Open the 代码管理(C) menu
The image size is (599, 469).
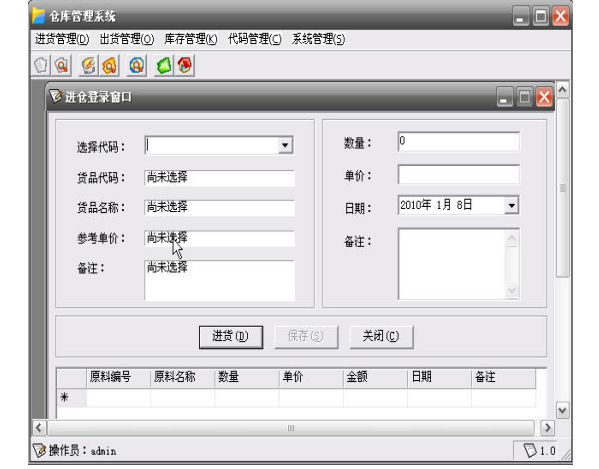(254, 39)
